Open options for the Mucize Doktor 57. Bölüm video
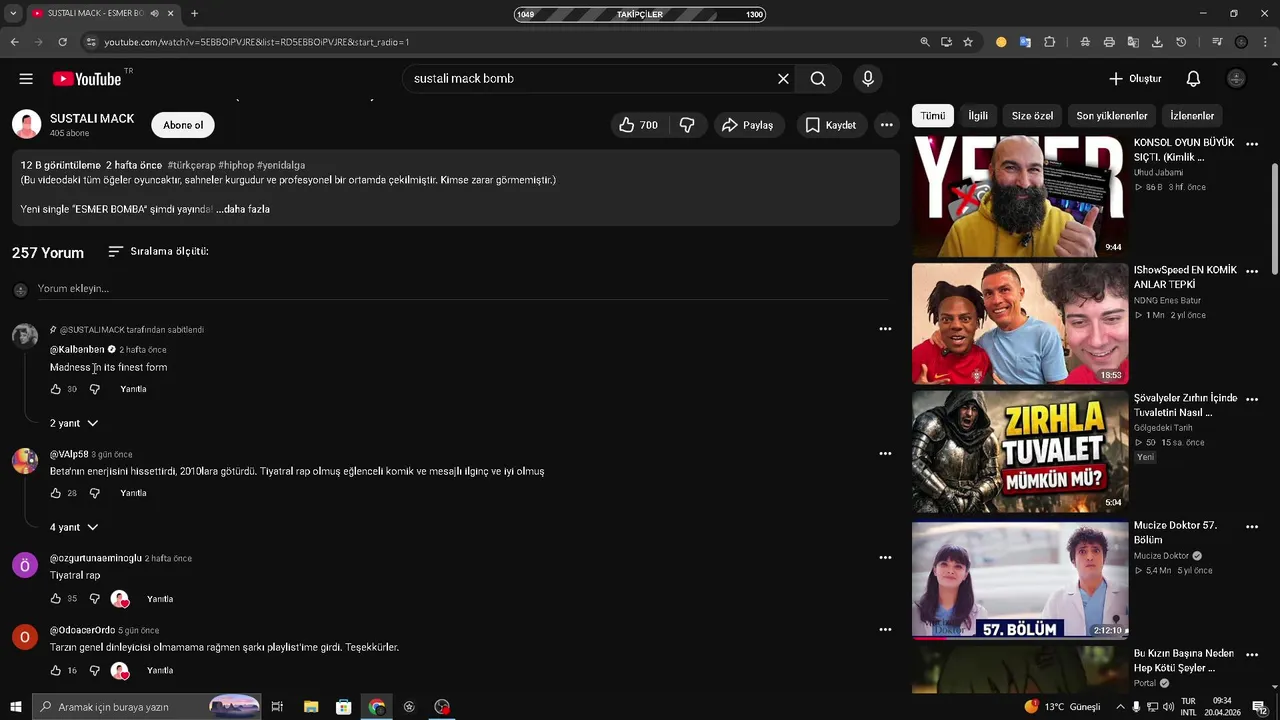1280x720 pixels. pyautogui.click(x=1252, y=526)
